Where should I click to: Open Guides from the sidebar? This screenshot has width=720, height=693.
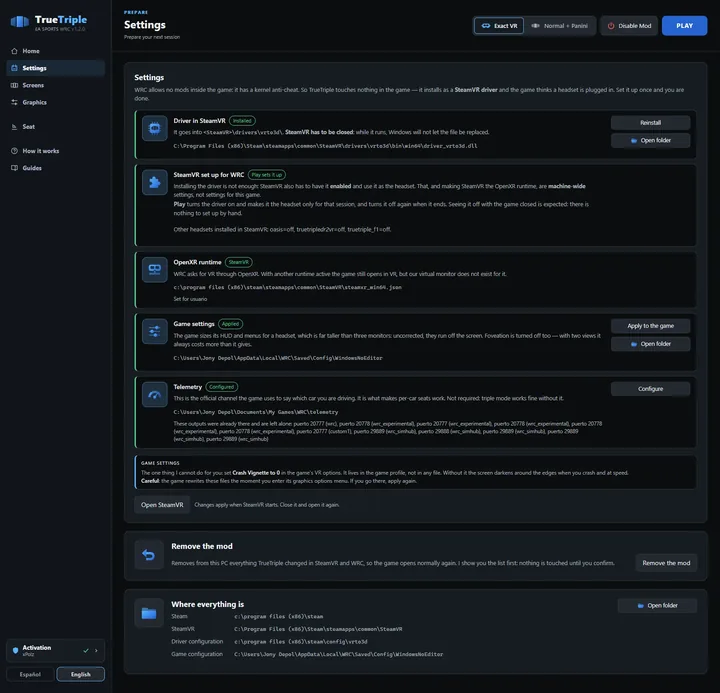pos(56,168)
